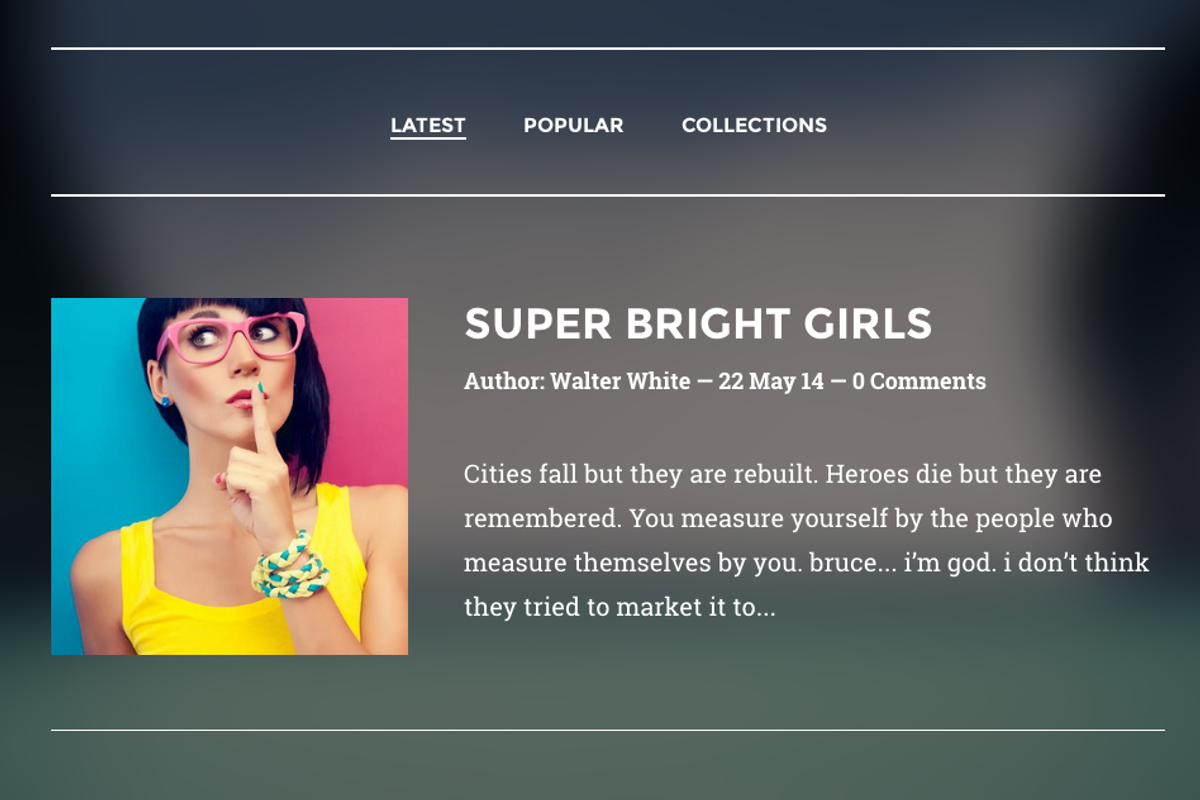Open the article SUPER BRIGHT GIRLS
This screenshot has height=800, width=1200.
tap(697, 325)
